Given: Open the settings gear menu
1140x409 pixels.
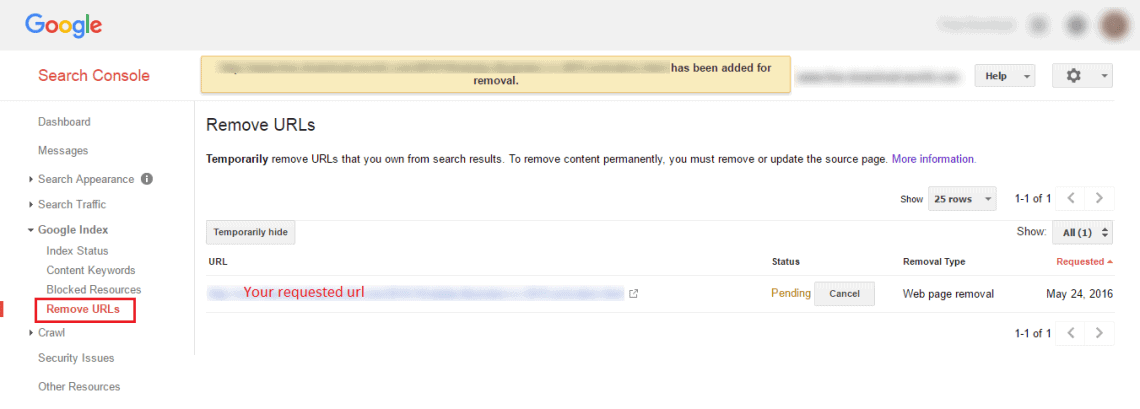Looking at the screenshot, I should [1082, 76].
